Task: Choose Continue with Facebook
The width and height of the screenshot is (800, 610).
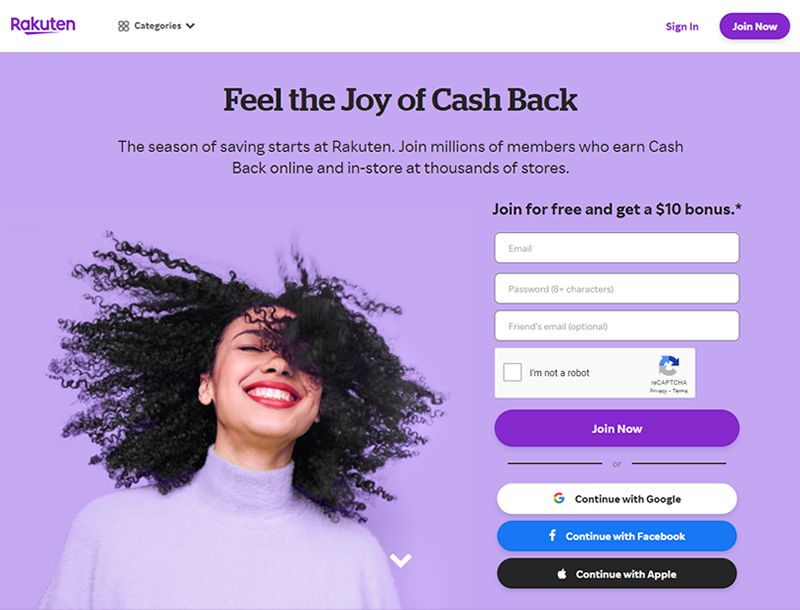Action: [617, 536]
